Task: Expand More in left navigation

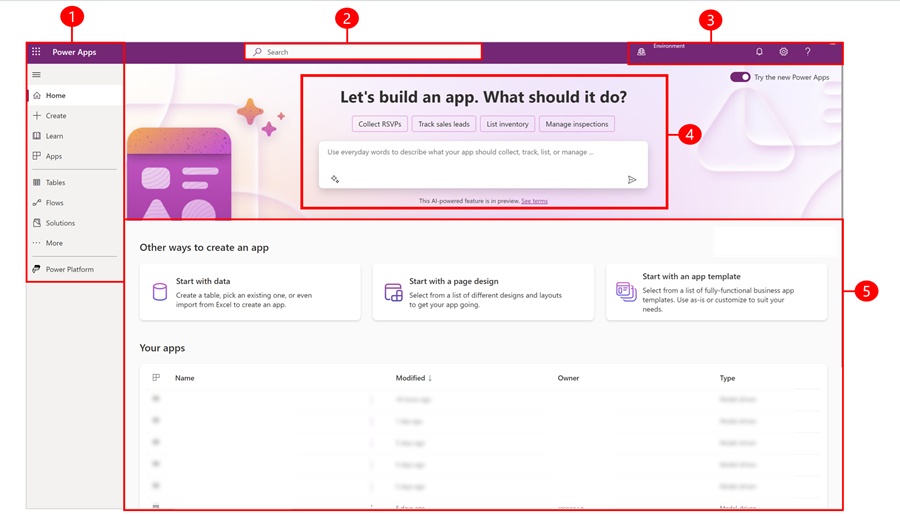Action: coord(75,243)
